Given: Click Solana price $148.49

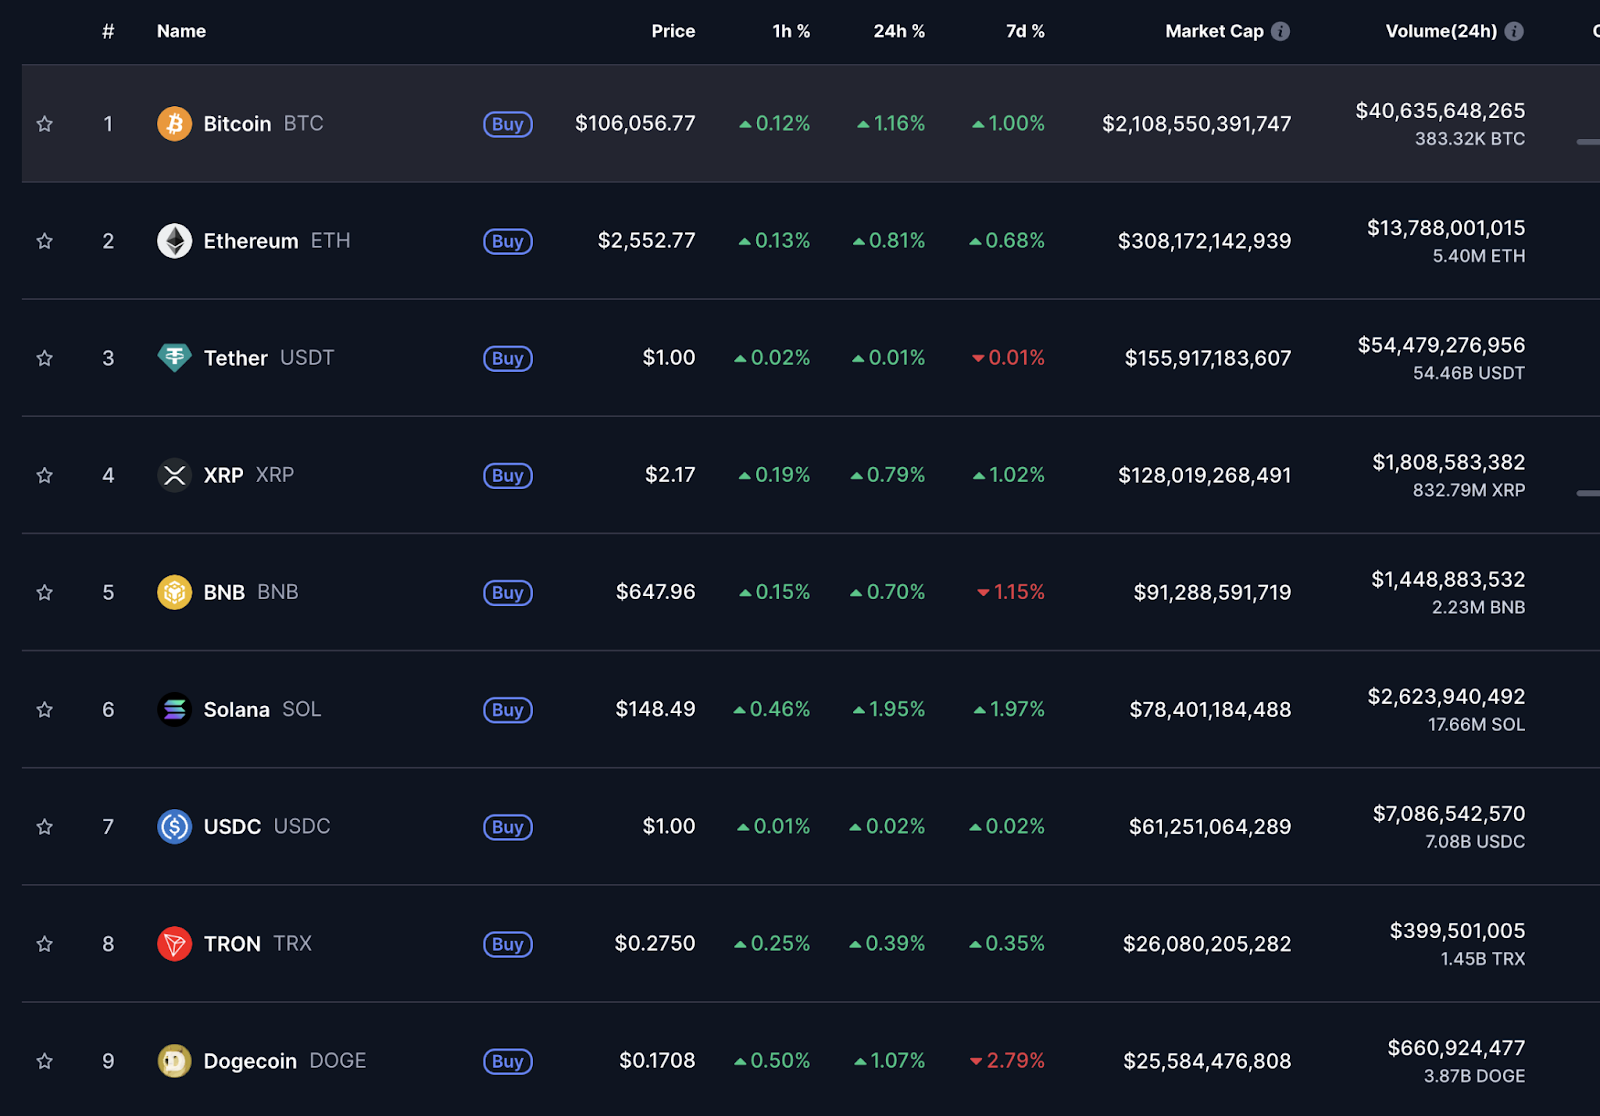Looking at the screenshot, I should tap(655, 709).
